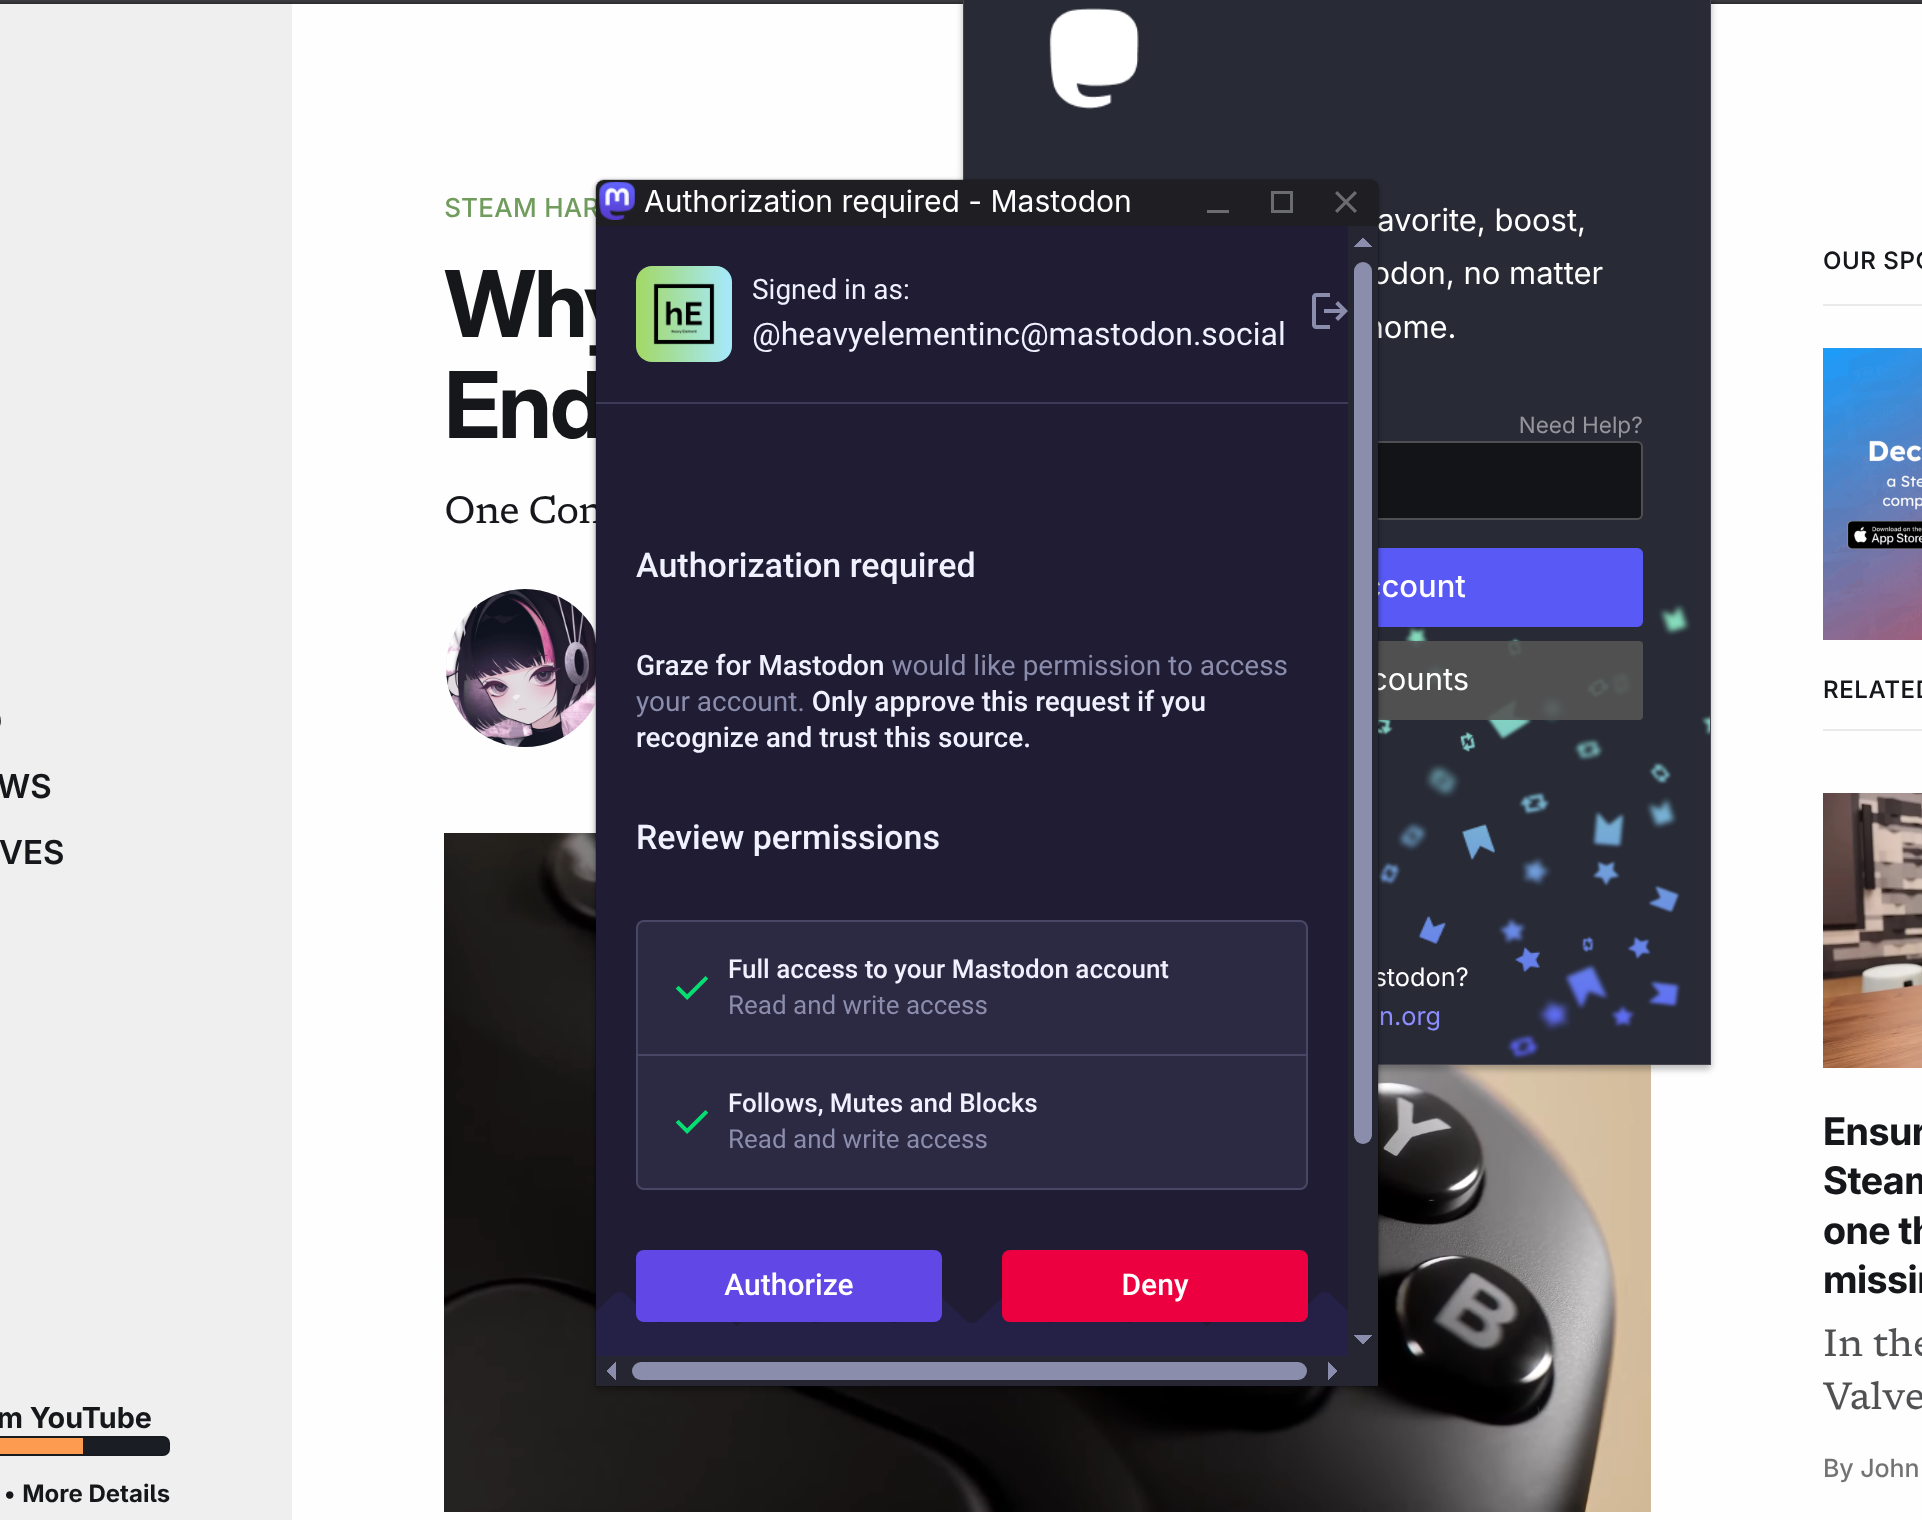This screenshot has width=1922, height=1520.
Task: Click the Mastodon logo in the title bar
Action: pyautogui.click(x=618, y=201)
